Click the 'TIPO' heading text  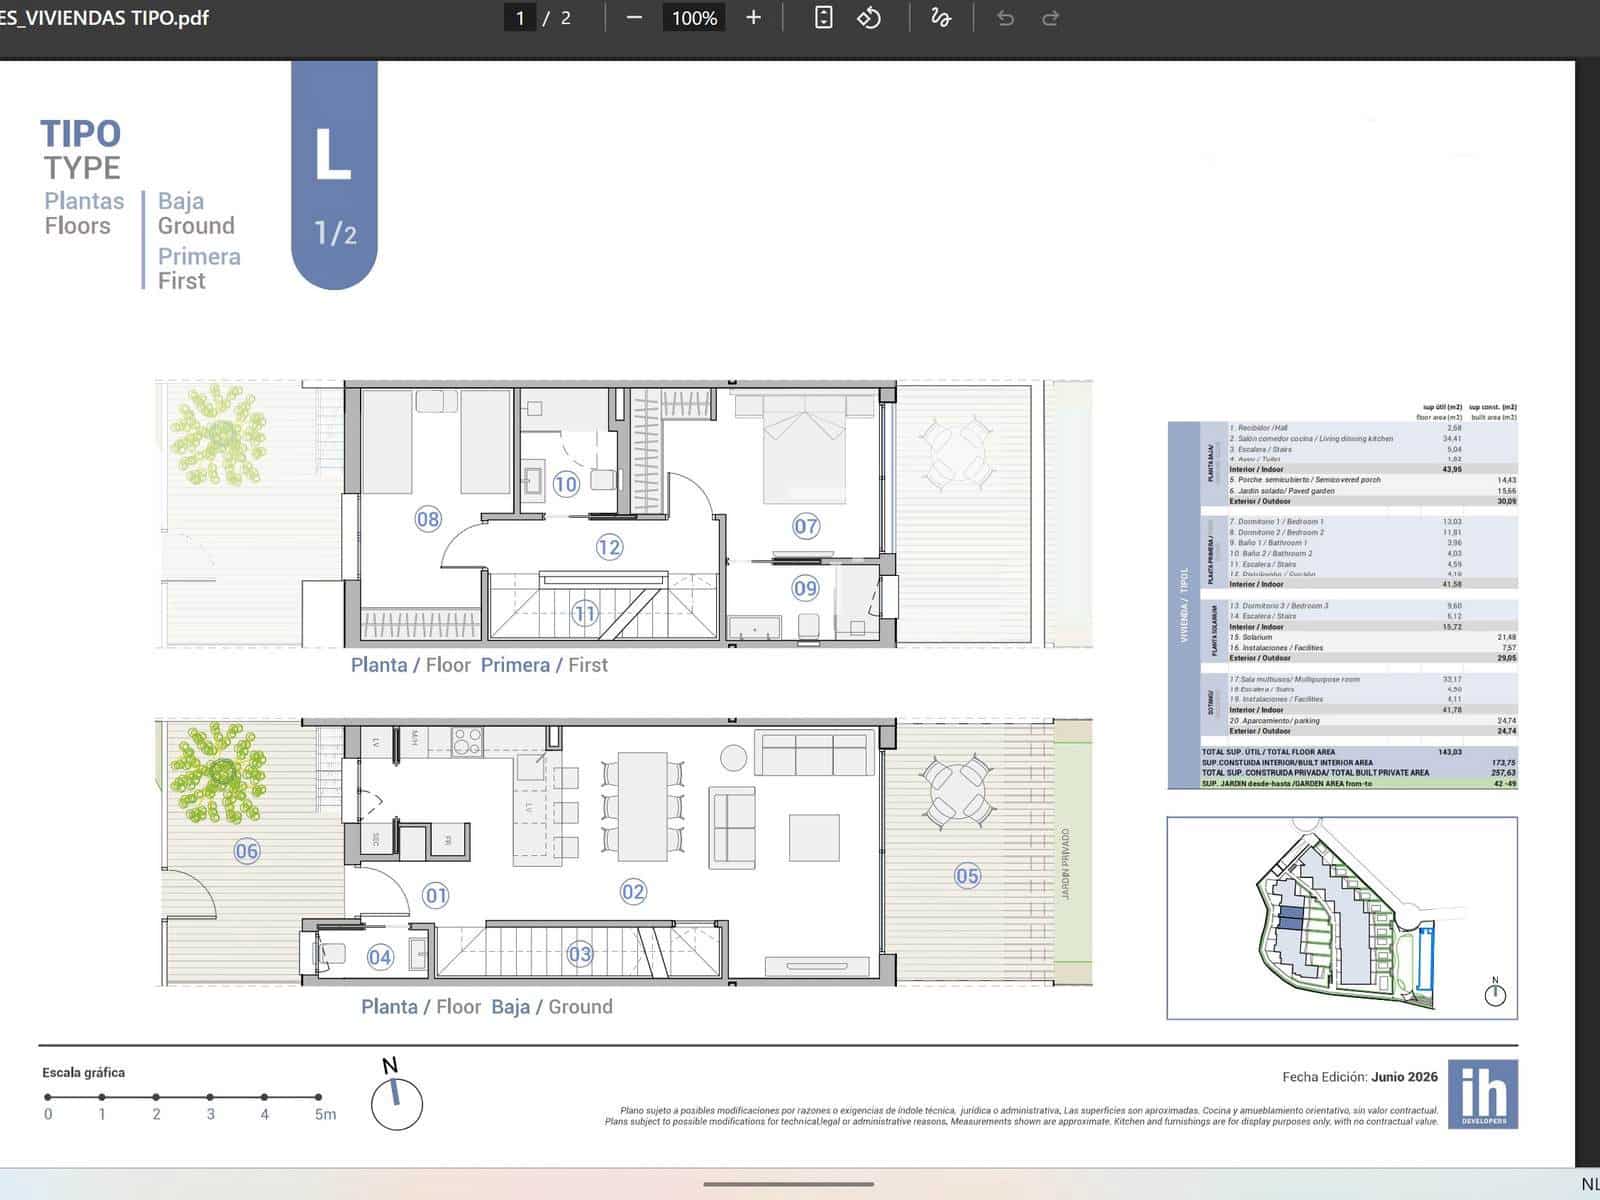(80, 133)
